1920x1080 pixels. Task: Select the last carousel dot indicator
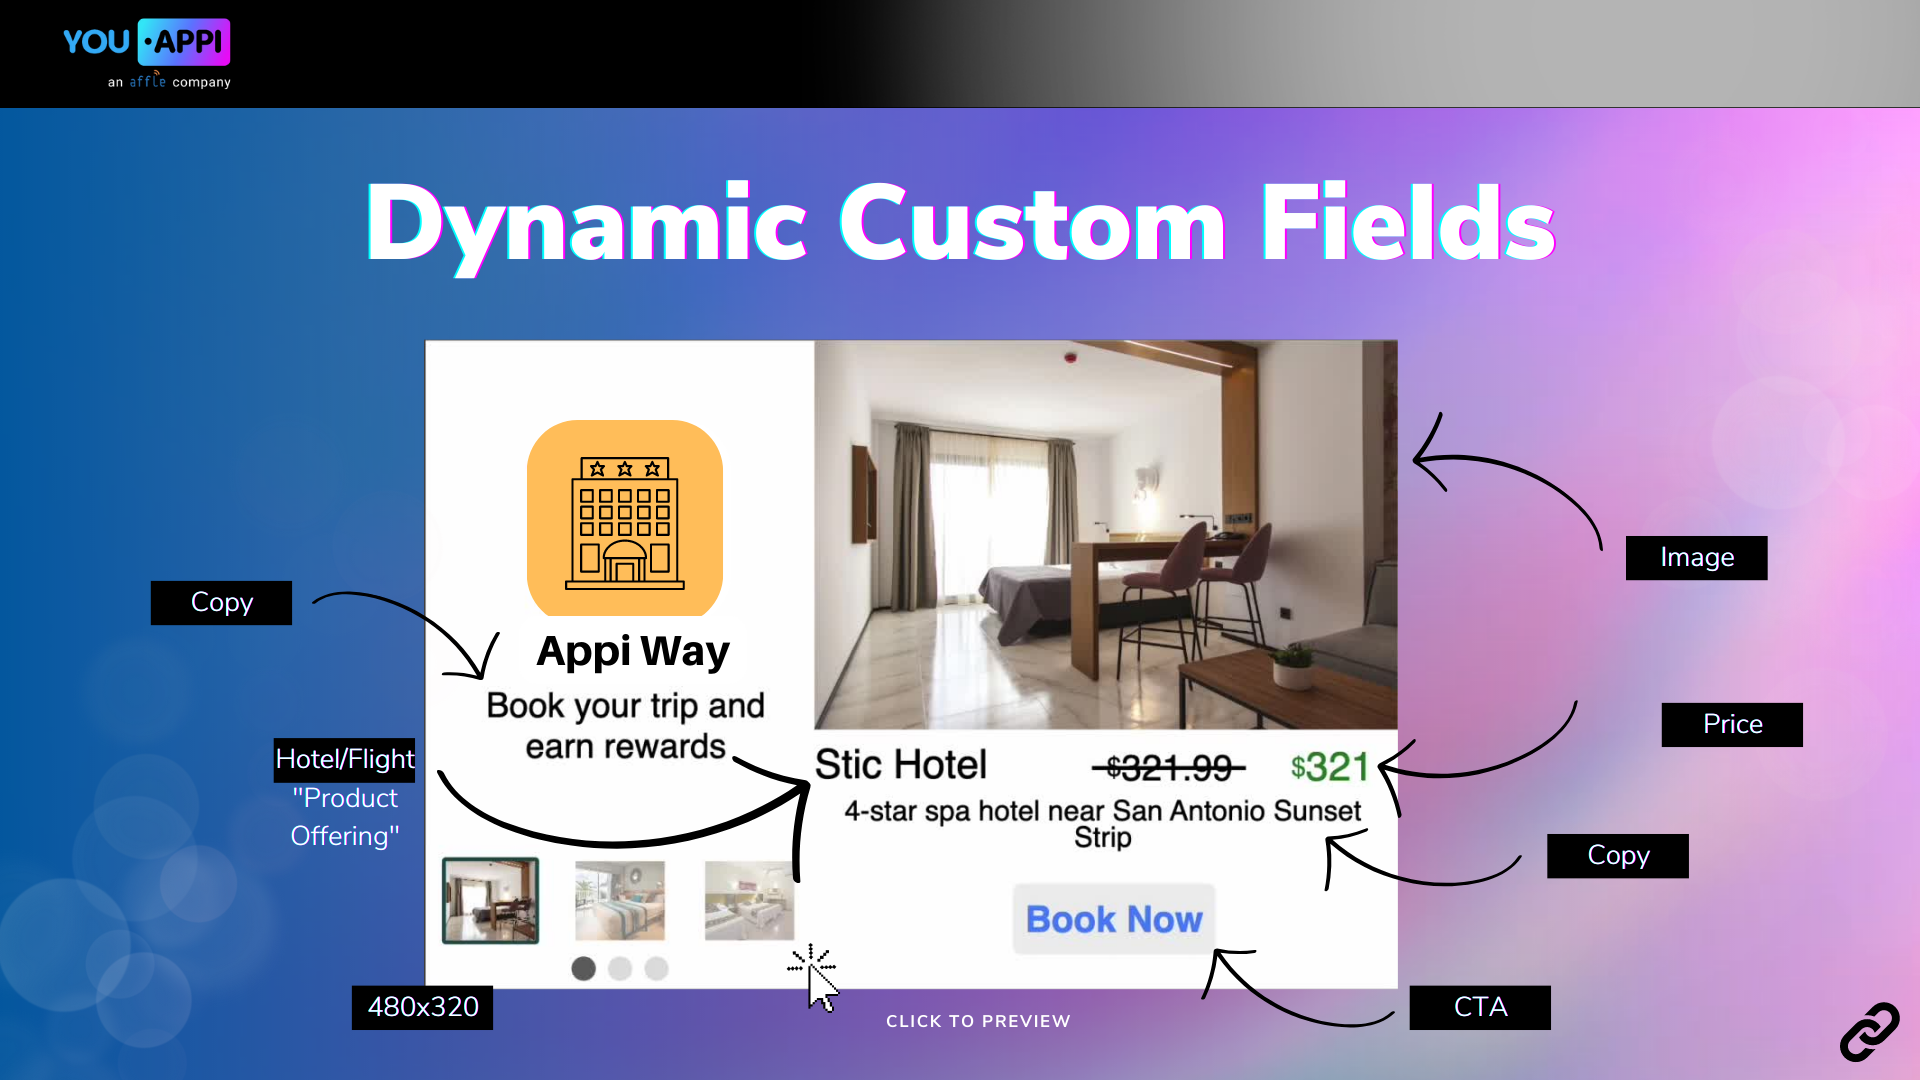657,968
